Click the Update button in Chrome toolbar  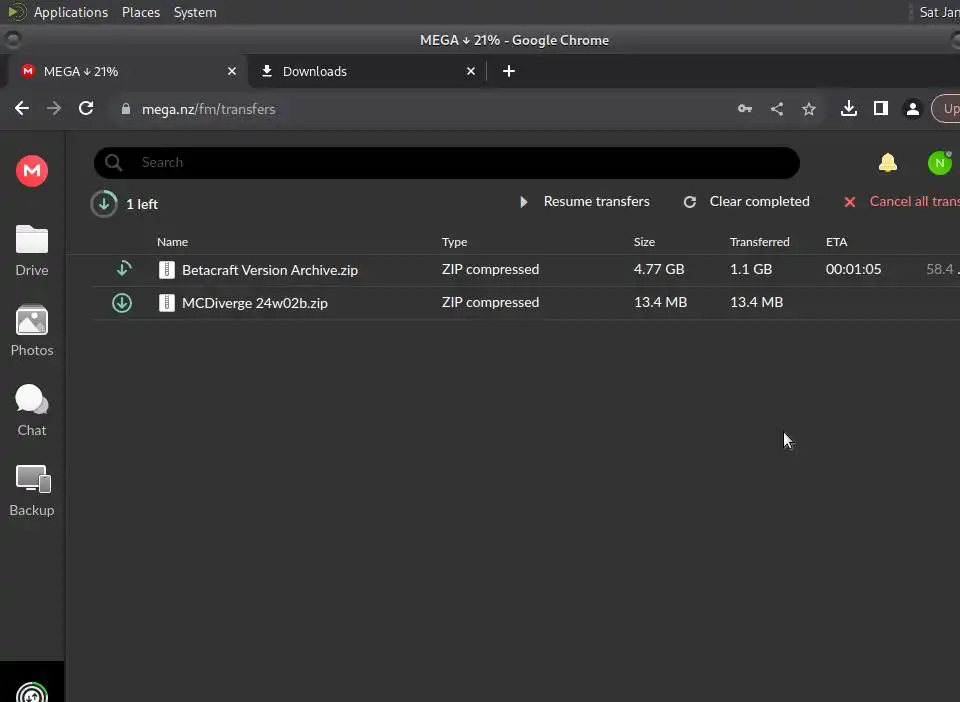tap(946, 109)
